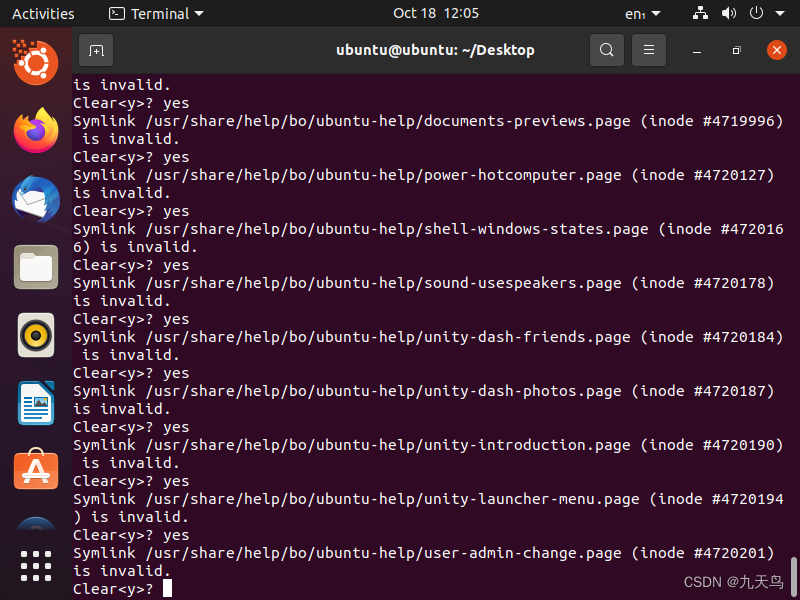The width and height of the screenshot is (800, 600).
Task: Click the shell-windows-states.page symlink line
Action: point(428,230)
